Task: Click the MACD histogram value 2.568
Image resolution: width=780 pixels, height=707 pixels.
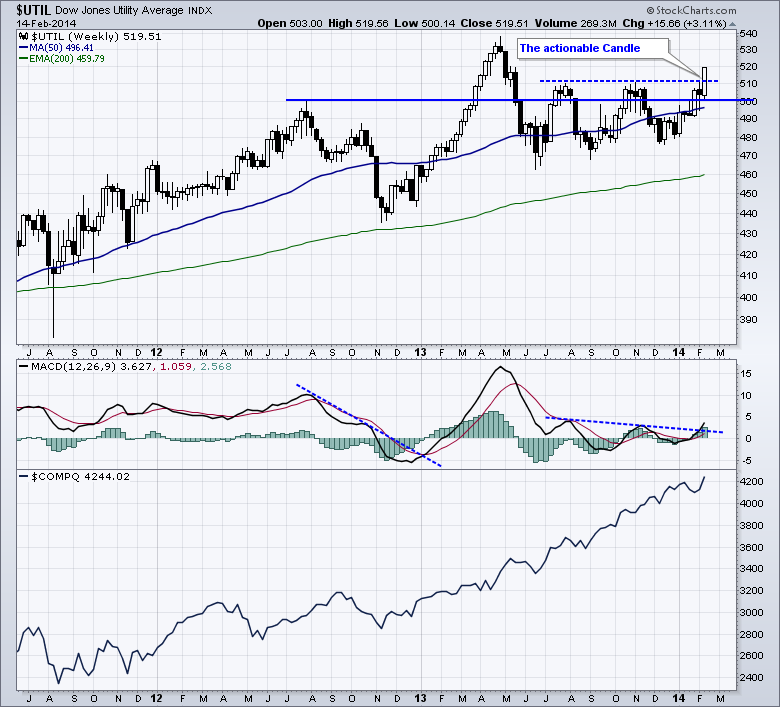Action: click(x=215, y=367)
